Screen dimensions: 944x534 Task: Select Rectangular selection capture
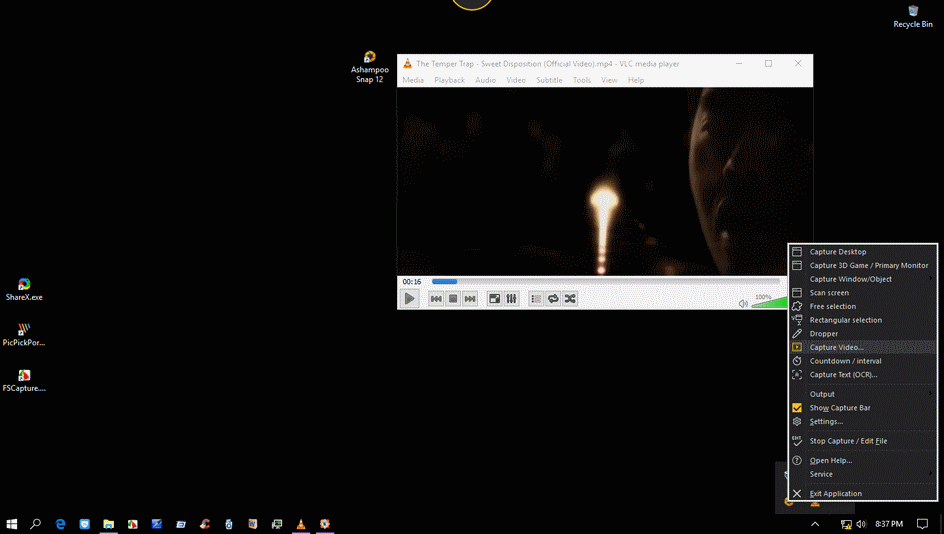(862, 320)
